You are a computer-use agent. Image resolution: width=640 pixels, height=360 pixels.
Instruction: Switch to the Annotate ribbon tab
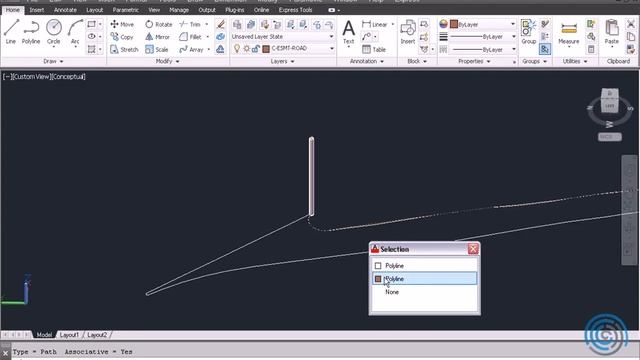pos(65,10)
